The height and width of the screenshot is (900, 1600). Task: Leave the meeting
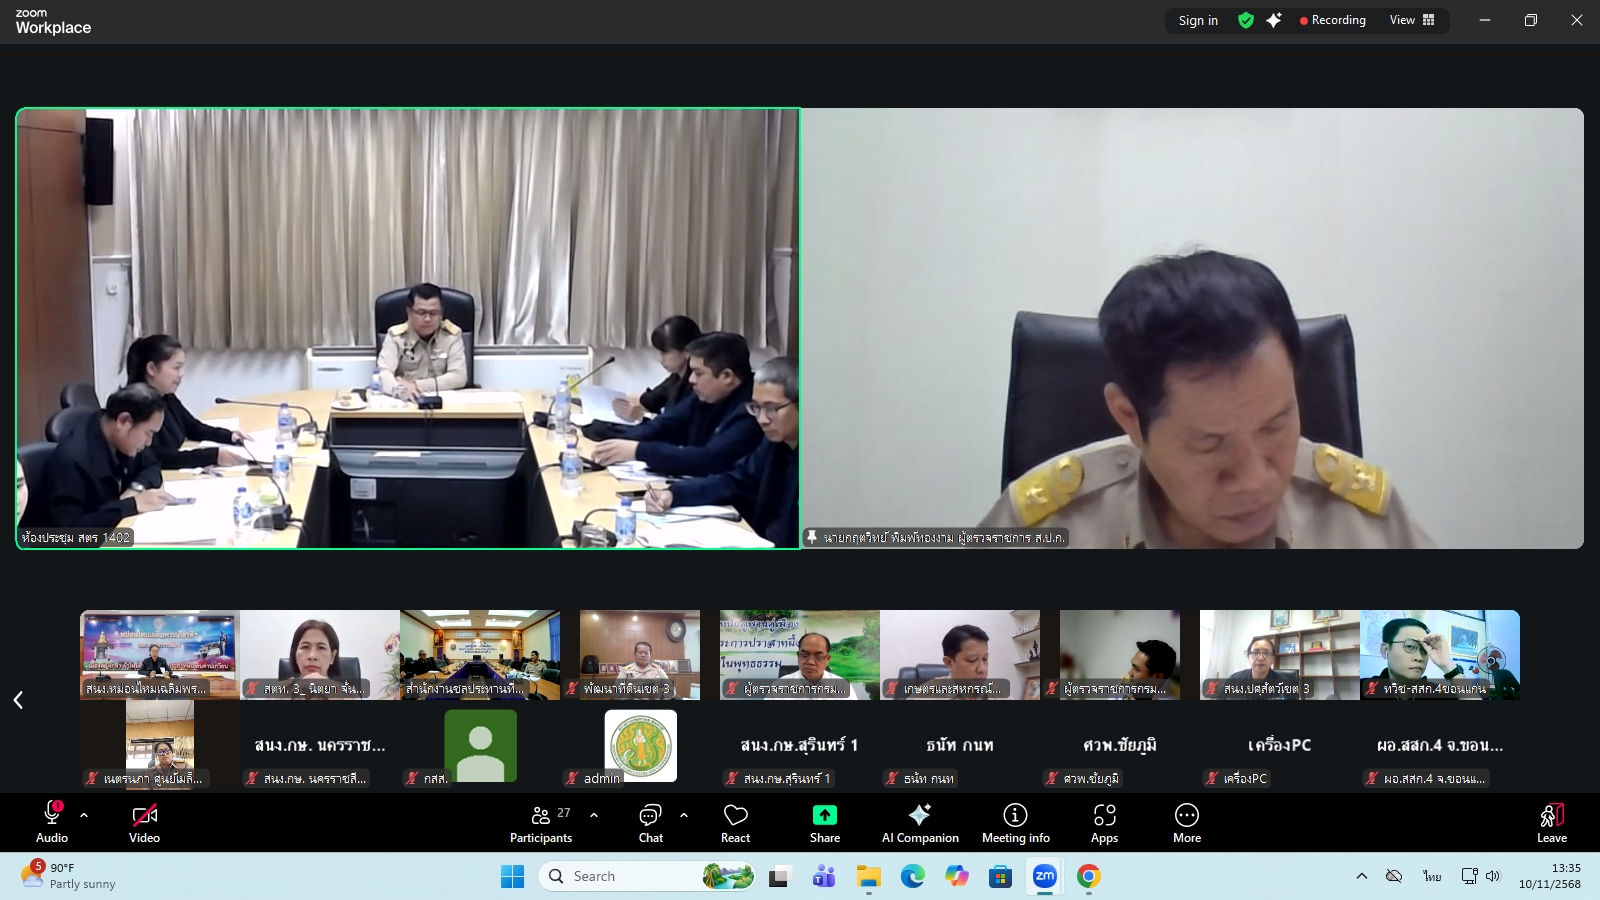[1551, 822]
